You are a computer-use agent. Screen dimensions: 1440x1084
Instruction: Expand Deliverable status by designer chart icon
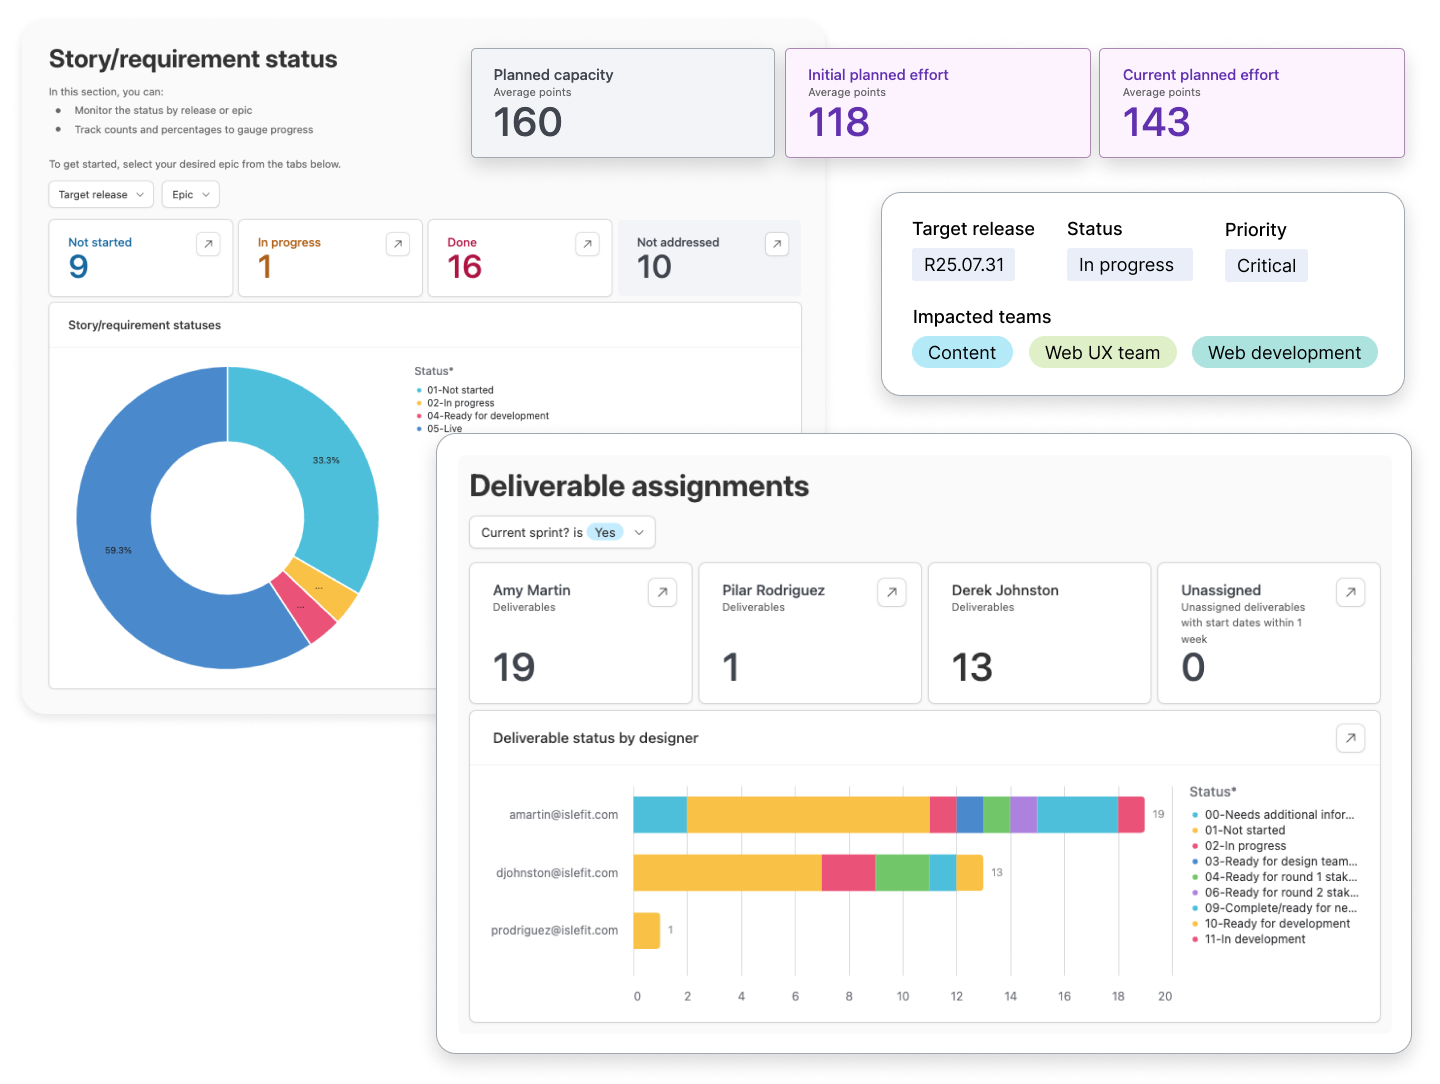click(1351, 738)
